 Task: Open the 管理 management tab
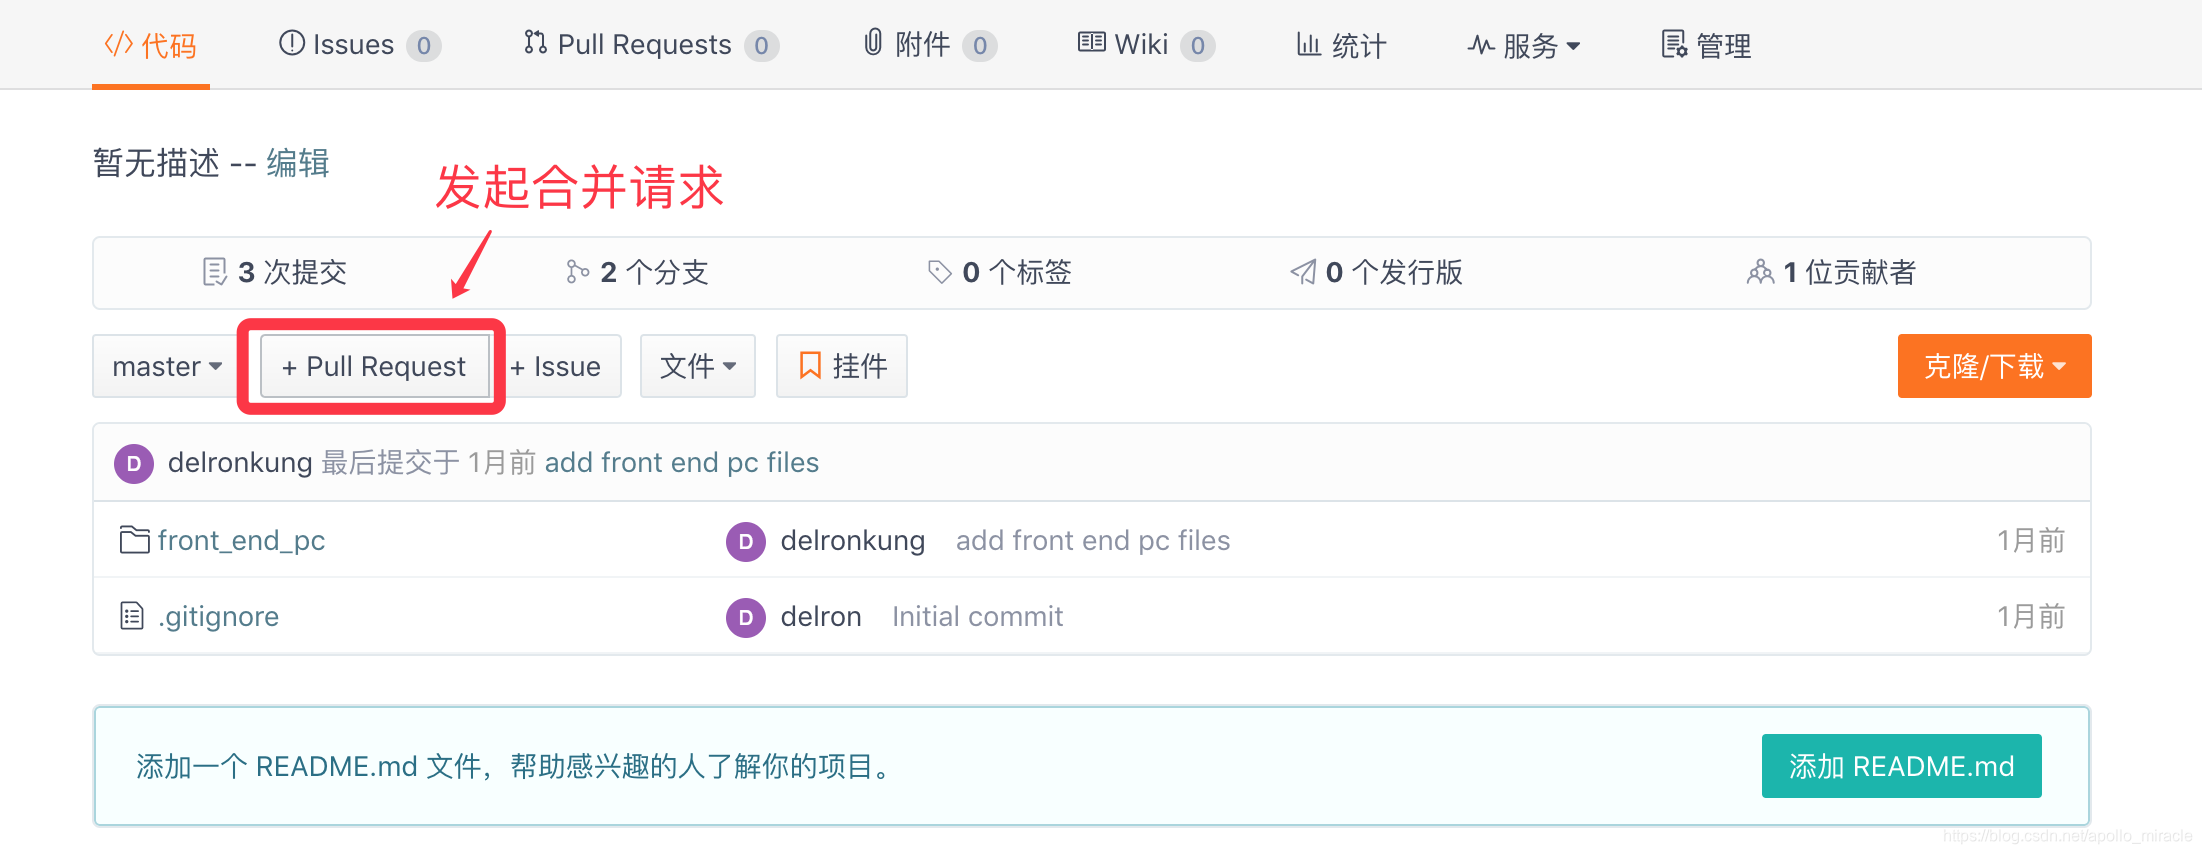click(x=1706, y=45)
